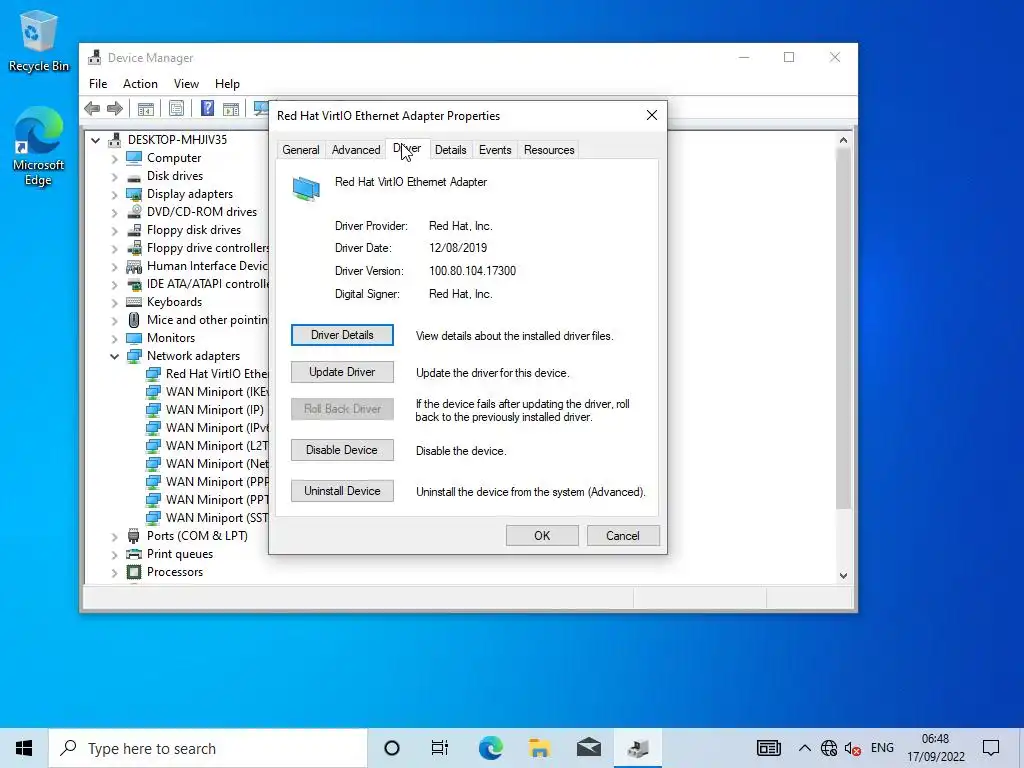The width and height of the screenshot is (1024, 768).
Task: Expand the Monitors category
Action: 114,338
